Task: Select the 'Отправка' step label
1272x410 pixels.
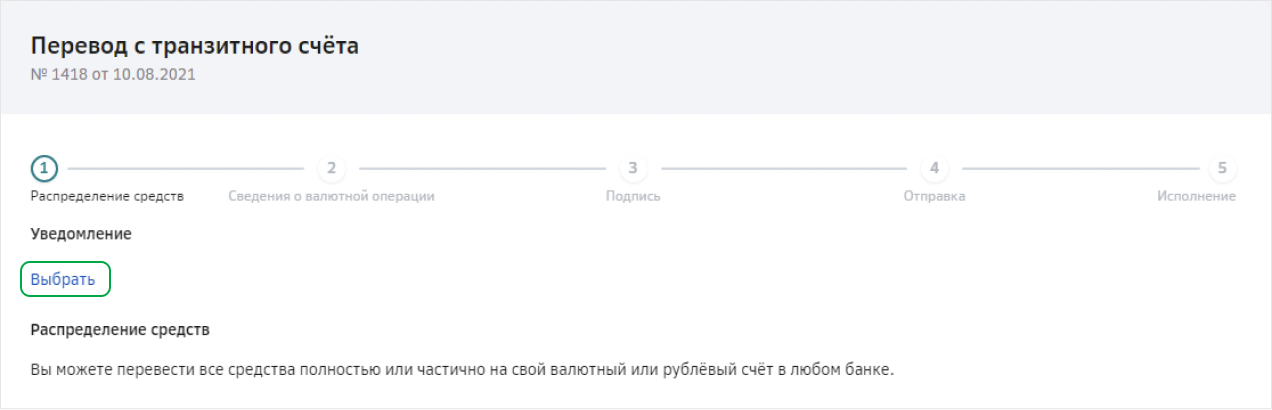Action: (934, 196)
